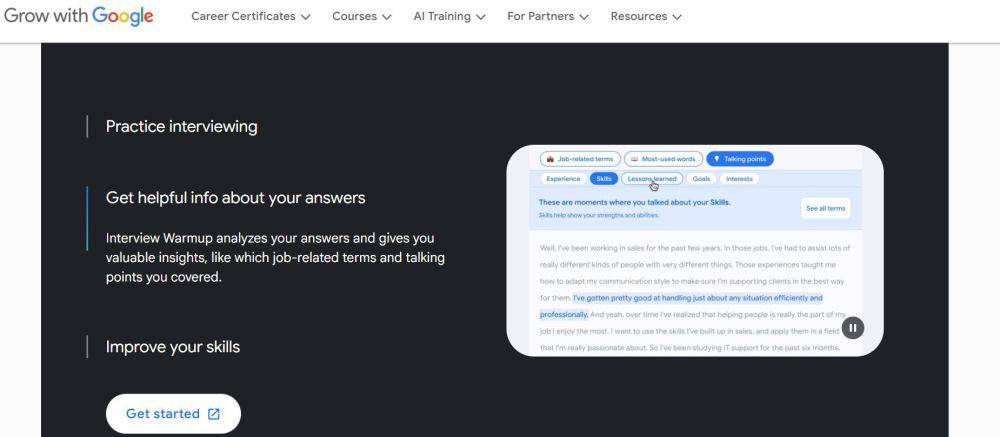Choose the Experience filter chip
Screen dimensions: 1000x437
563,179
